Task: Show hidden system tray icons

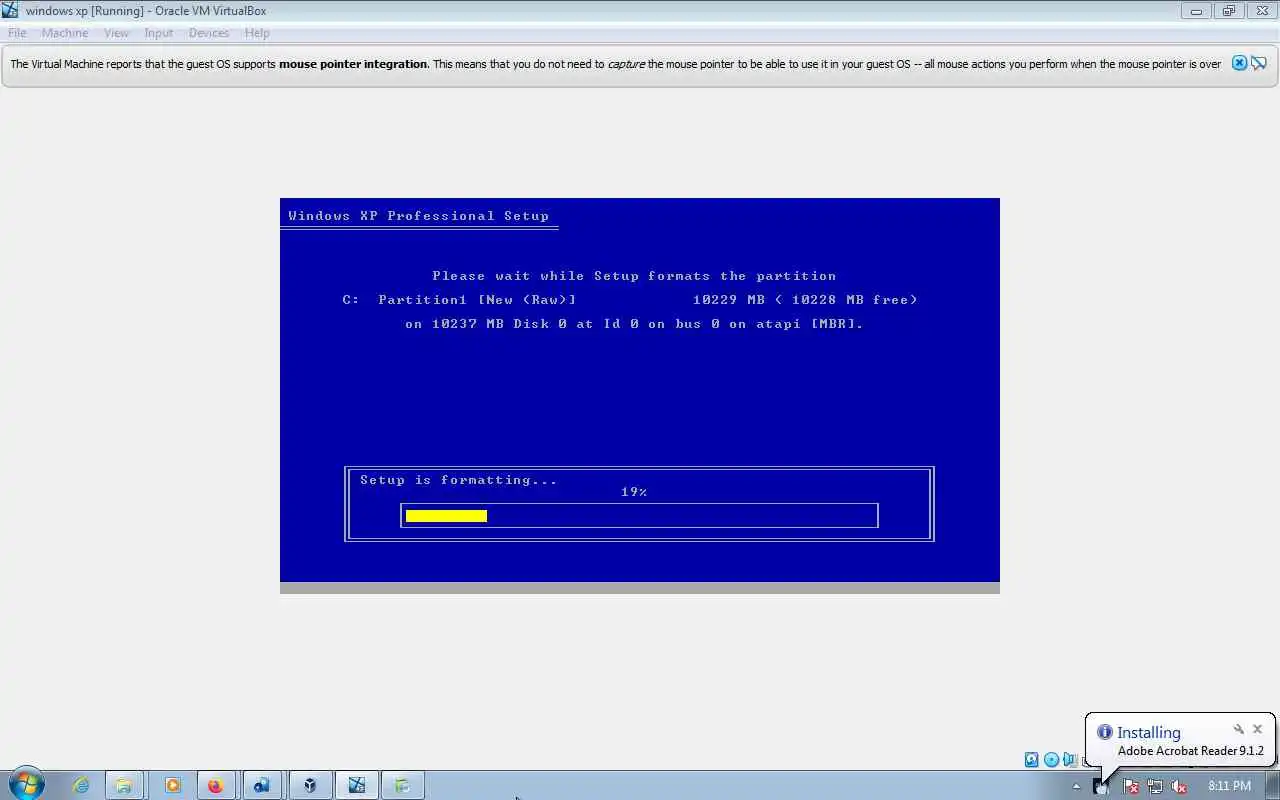Action: [1076, 786]
